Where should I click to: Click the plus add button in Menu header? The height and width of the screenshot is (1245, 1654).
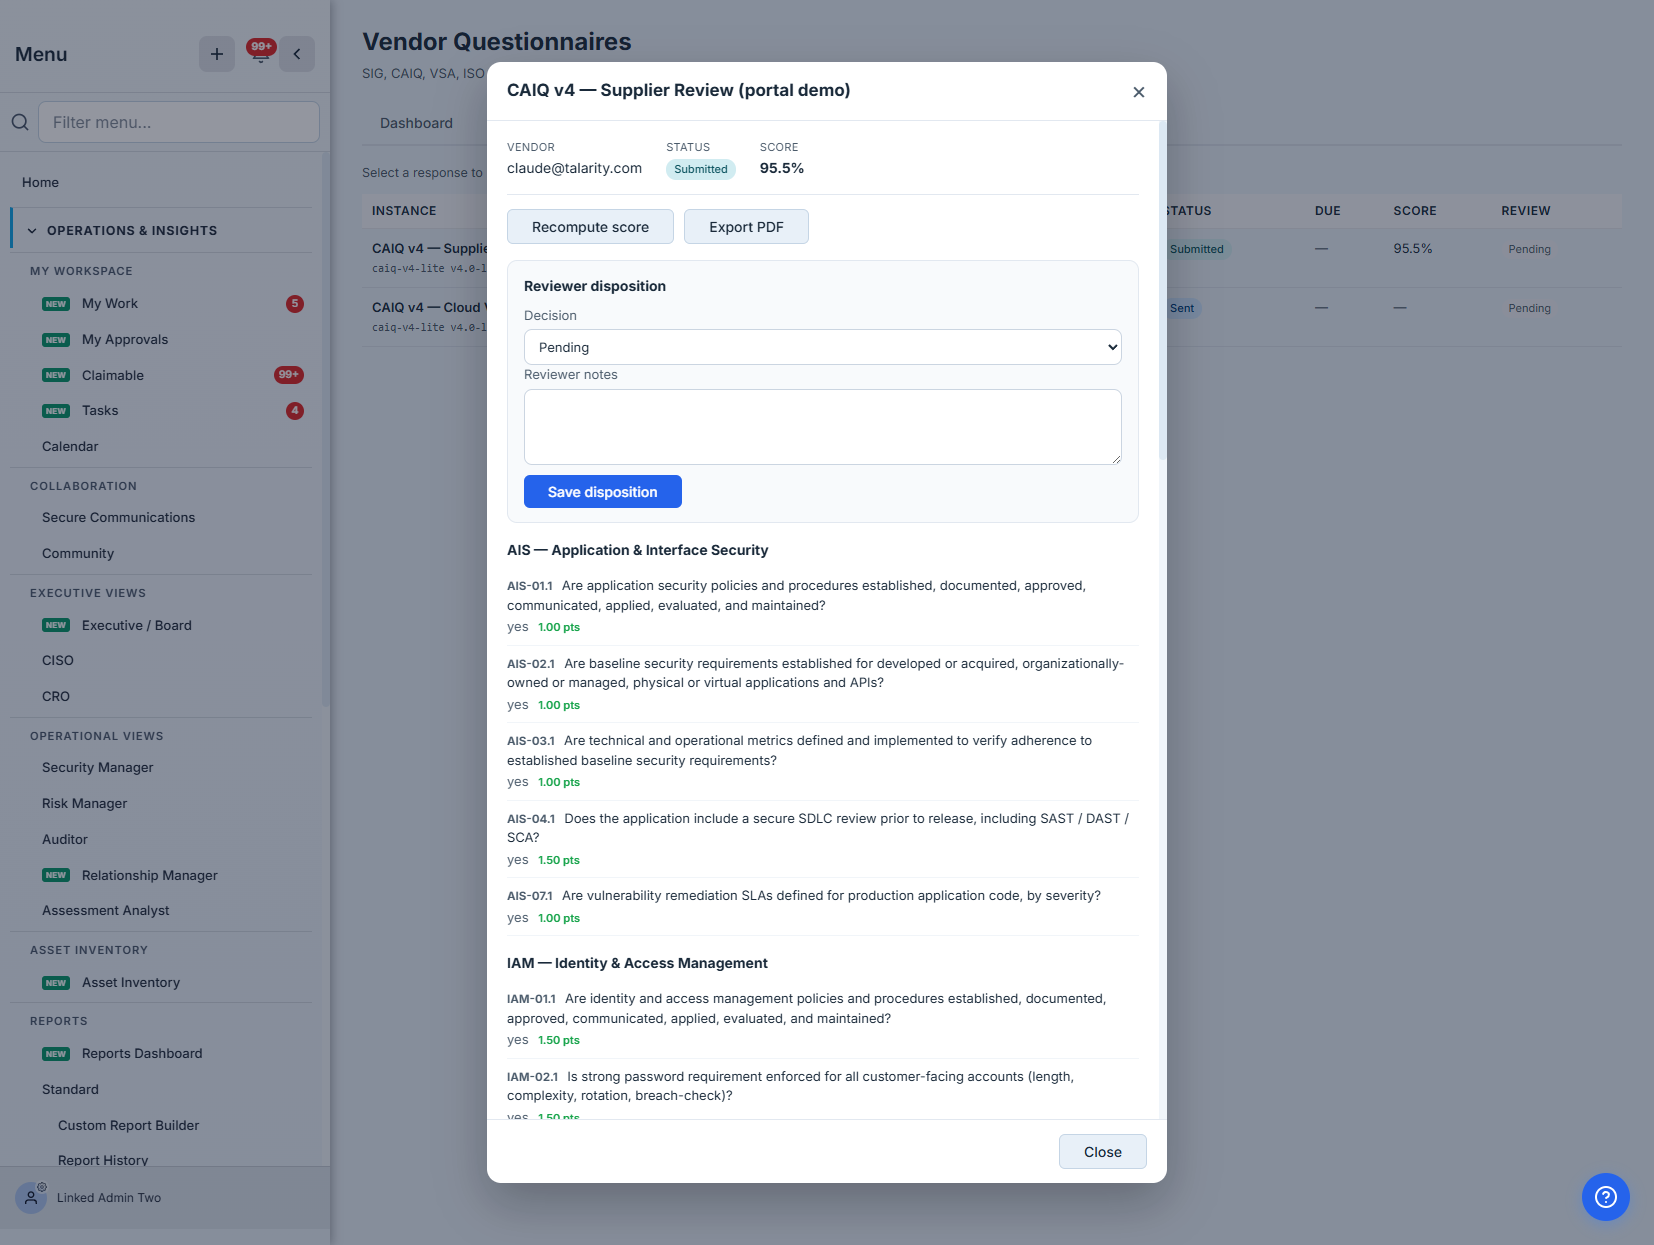(217, 54)
